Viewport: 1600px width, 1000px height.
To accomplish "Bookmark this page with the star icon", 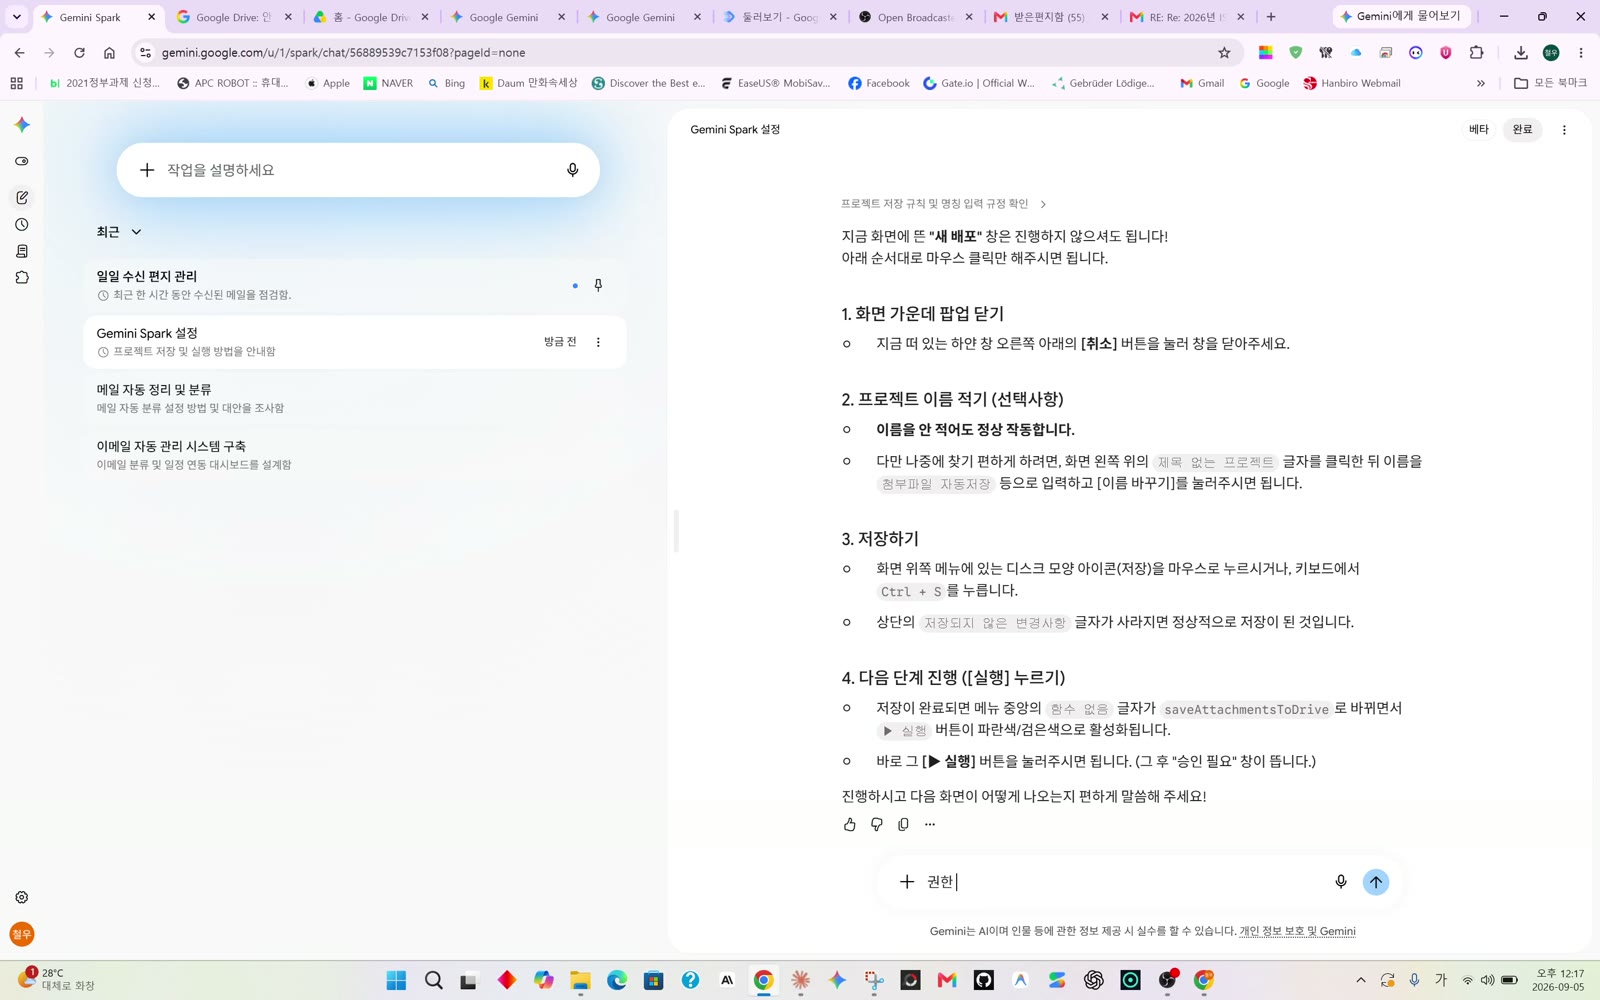I will [x=1224, y=53].
